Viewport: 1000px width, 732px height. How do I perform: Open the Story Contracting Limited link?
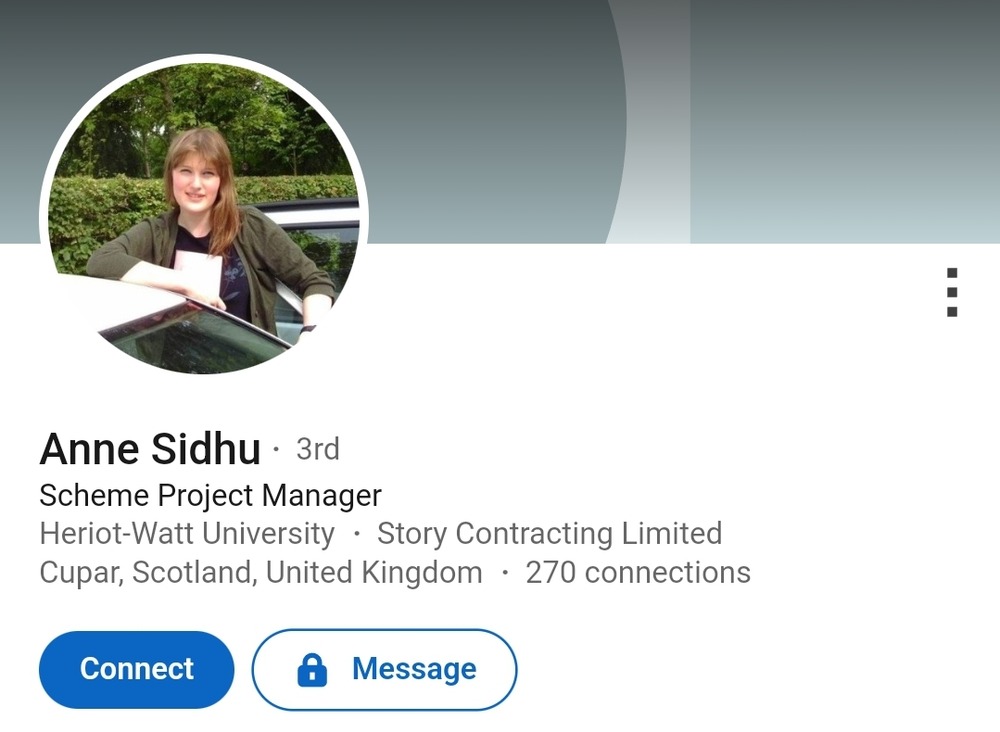coord(549,533)
